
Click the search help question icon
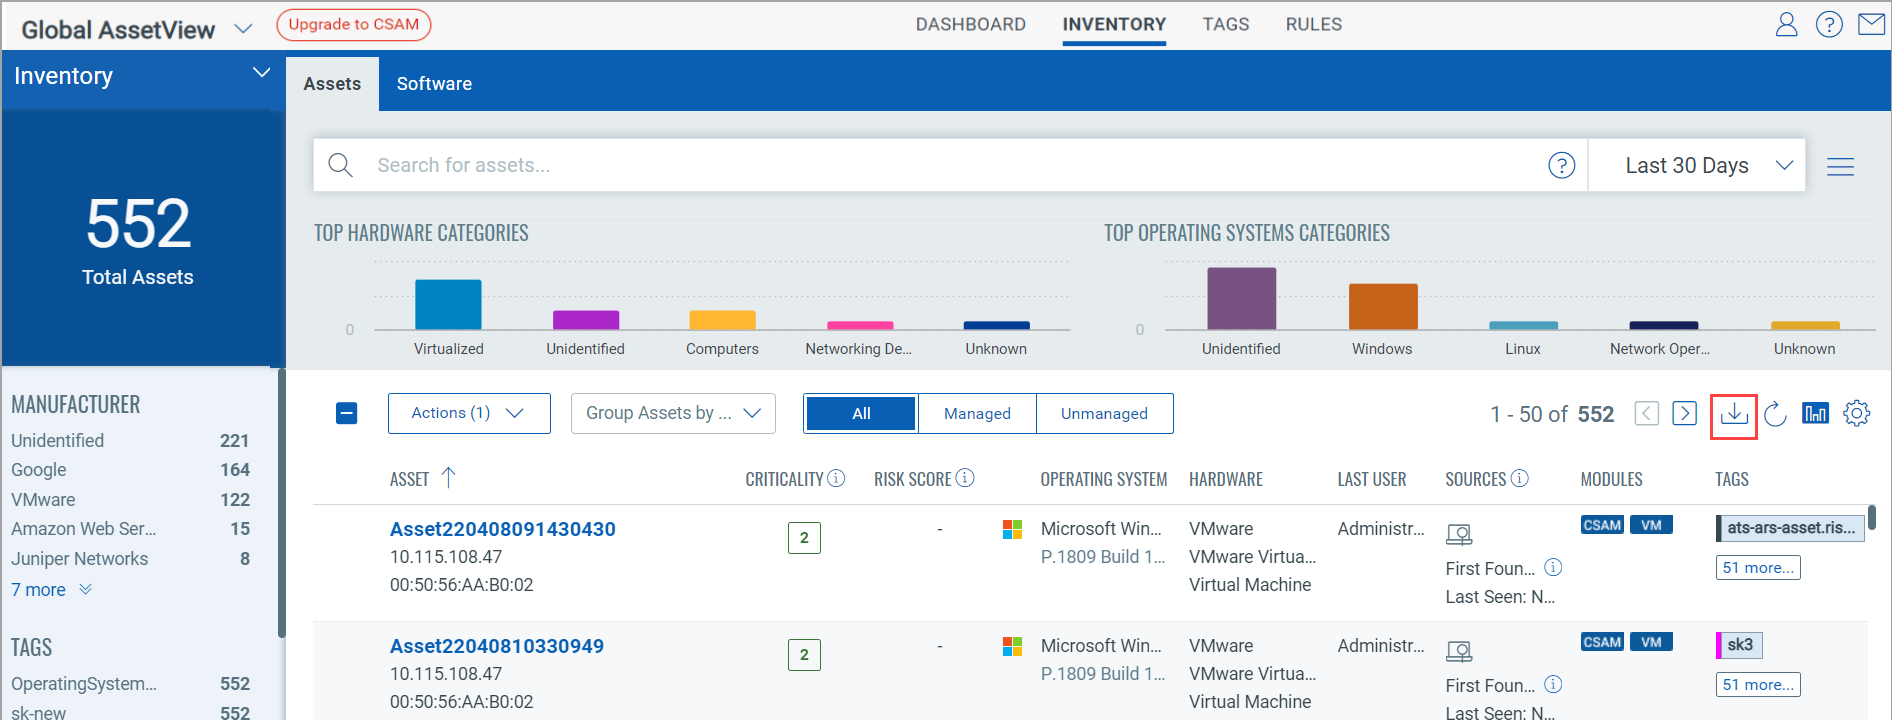point(1561,165)
